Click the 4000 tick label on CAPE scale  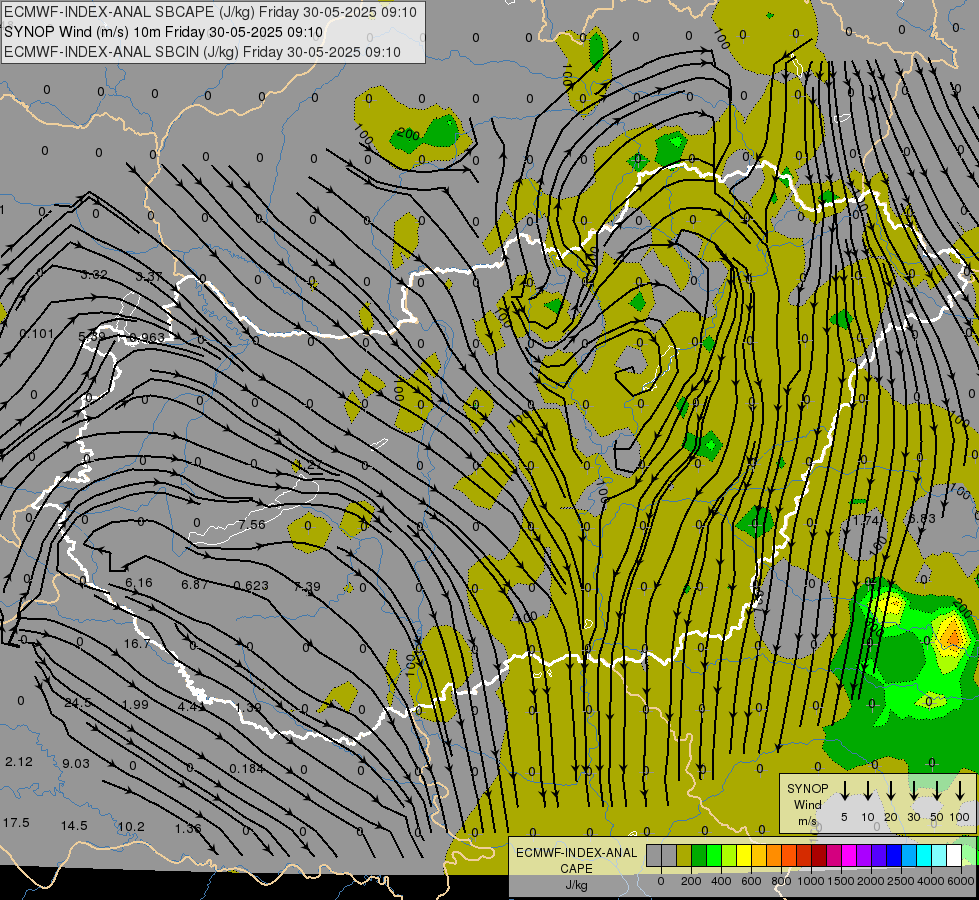(931, 881)
